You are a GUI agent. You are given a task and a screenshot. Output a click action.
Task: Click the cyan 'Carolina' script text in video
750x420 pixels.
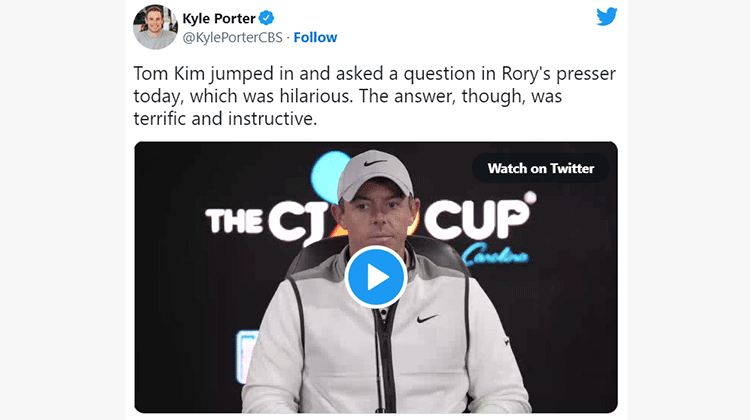495,255
